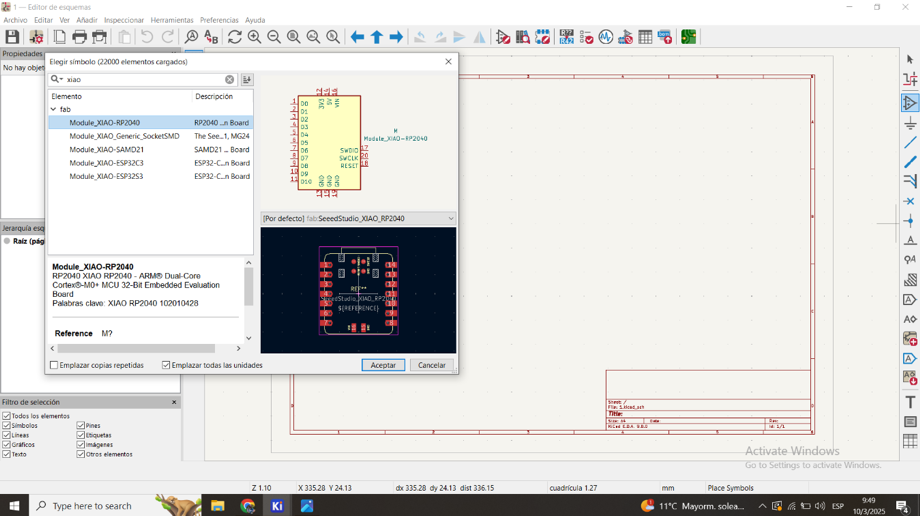This screenshot has height=516, width=920.
Task: Open the Symbol Editor icon
Action: click(503, 37)
